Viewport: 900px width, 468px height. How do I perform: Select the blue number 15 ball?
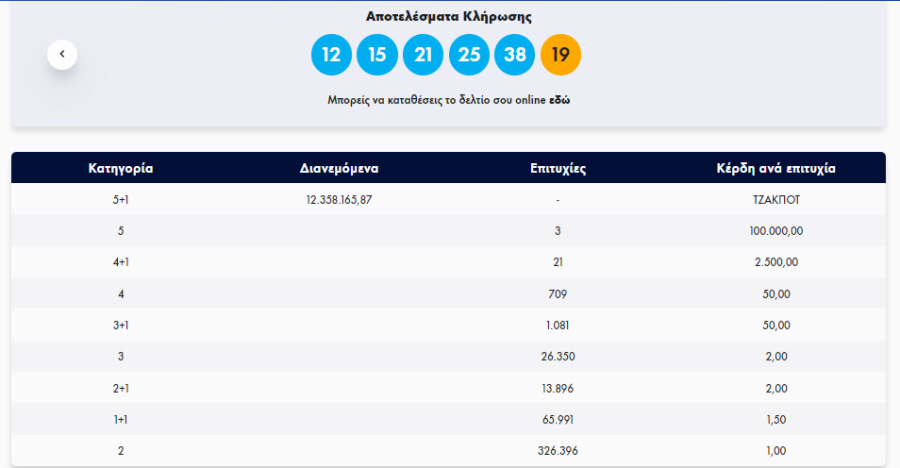pyautogui.click(x=377, y=54)
